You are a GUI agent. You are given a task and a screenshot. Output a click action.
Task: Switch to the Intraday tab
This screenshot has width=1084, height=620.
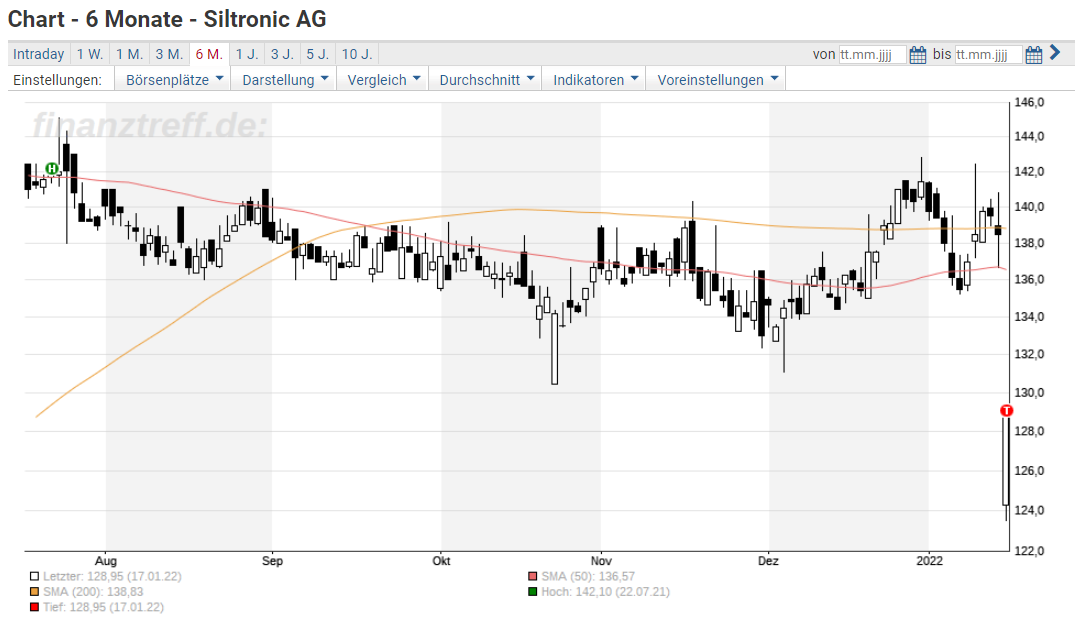tap(39, 54)
